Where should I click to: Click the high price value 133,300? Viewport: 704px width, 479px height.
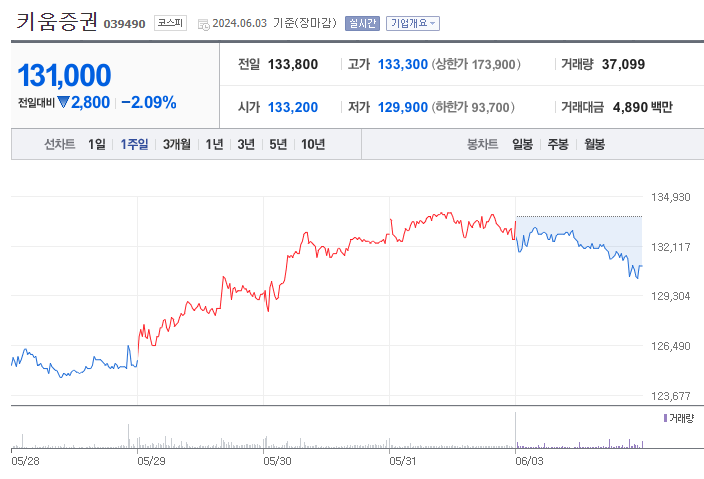tap(403, 64)
